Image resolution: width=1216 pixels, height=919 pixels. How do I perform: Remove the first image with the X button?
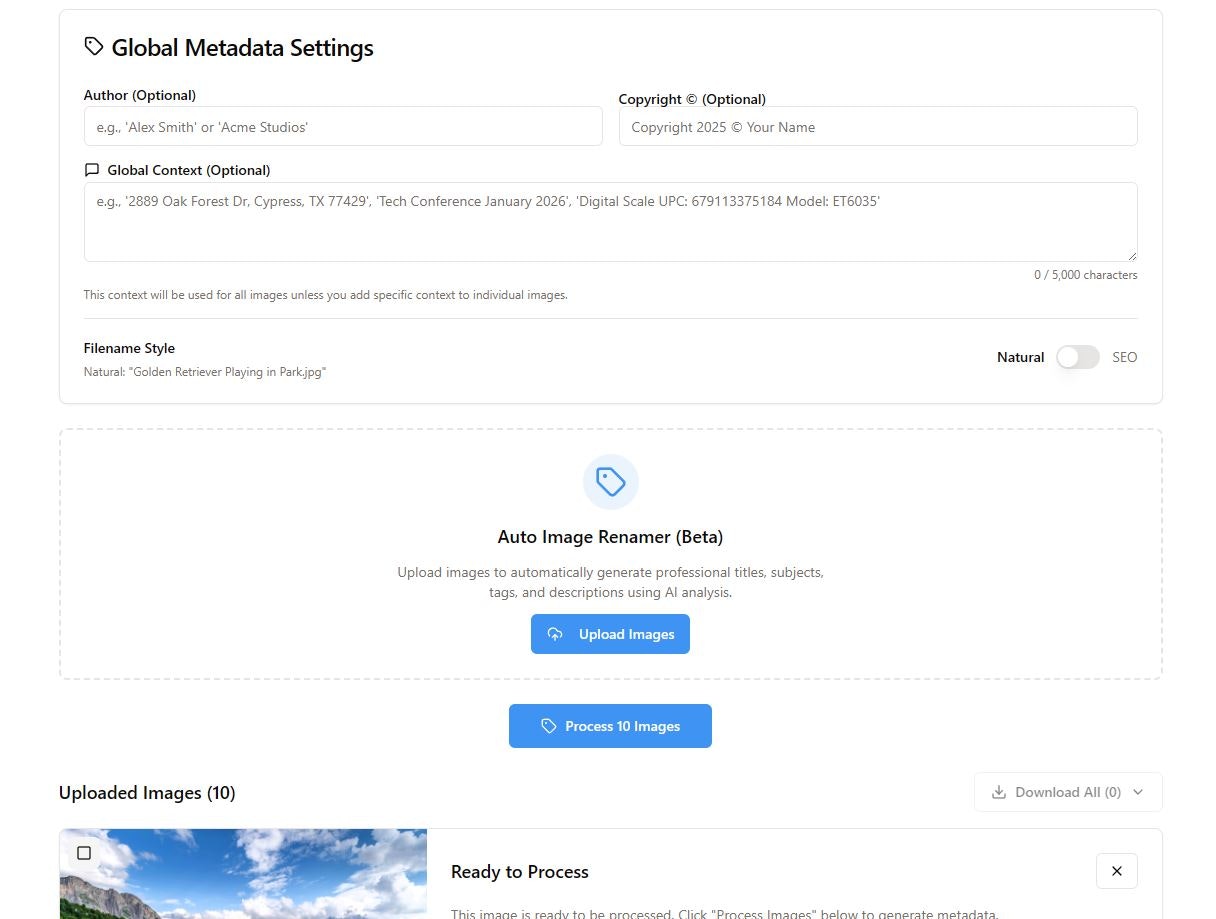1117,871
